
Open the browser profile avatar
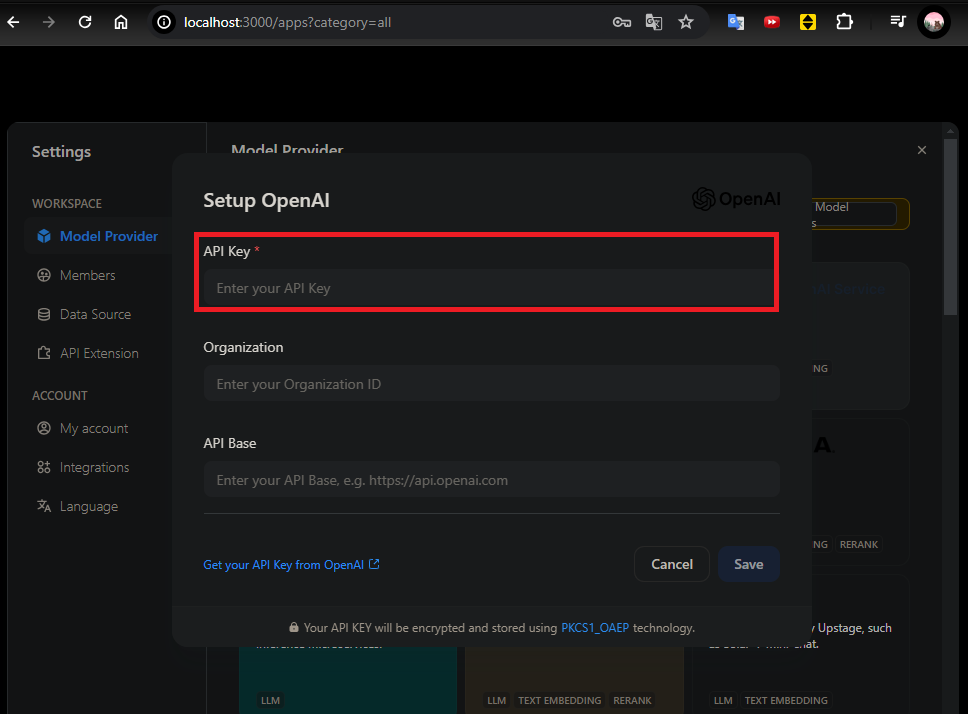933,22
